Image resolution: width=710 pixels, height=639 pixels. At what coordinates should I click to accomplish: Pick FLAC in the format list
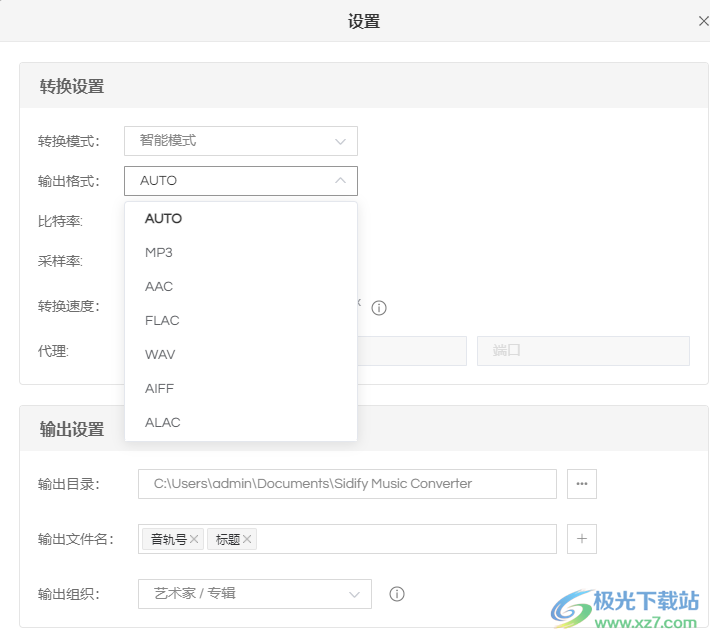(241, 320)
